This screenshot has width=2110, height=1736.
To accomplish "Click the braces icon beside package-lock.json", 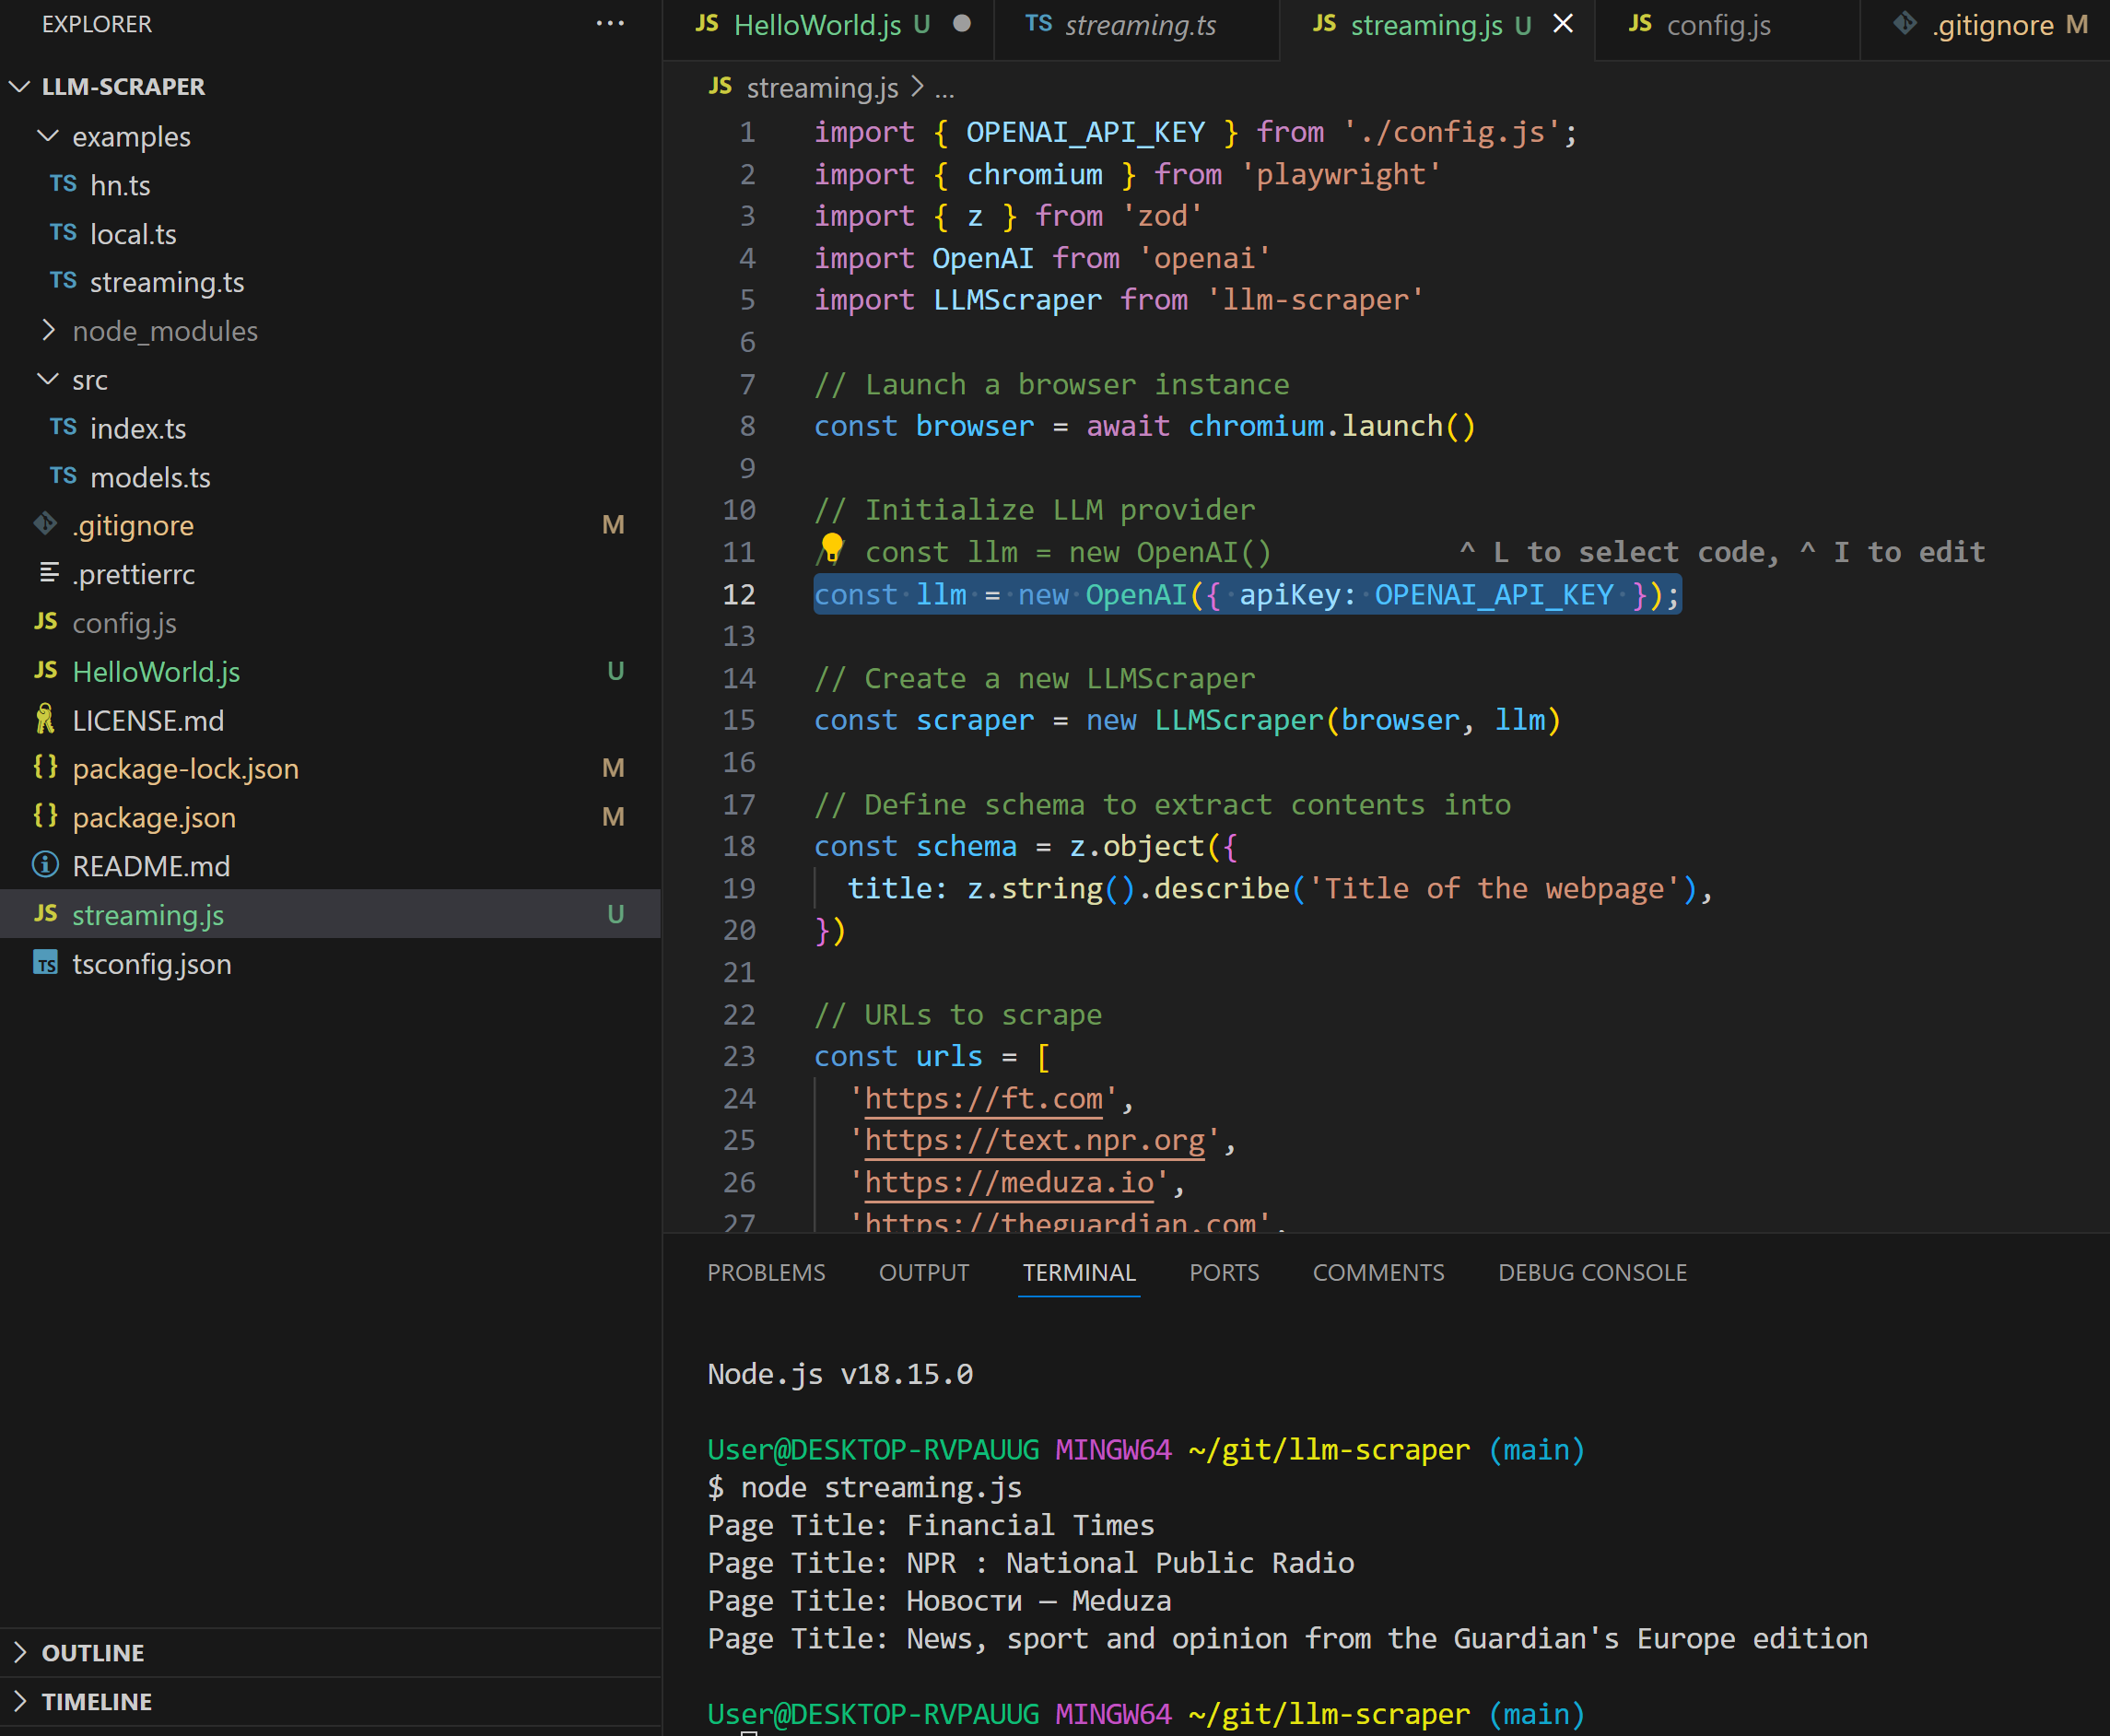I will tap(45, 767).
